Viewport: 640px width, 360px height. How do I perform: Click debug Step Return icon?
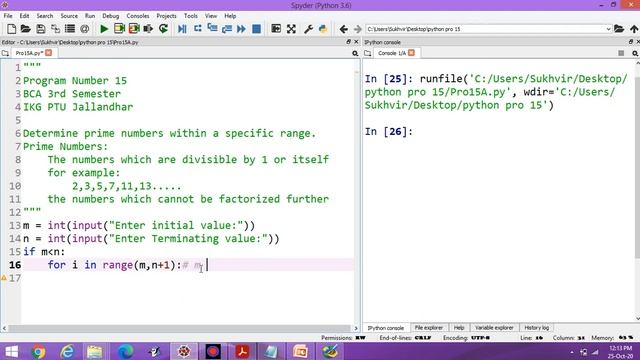(227, 29)
